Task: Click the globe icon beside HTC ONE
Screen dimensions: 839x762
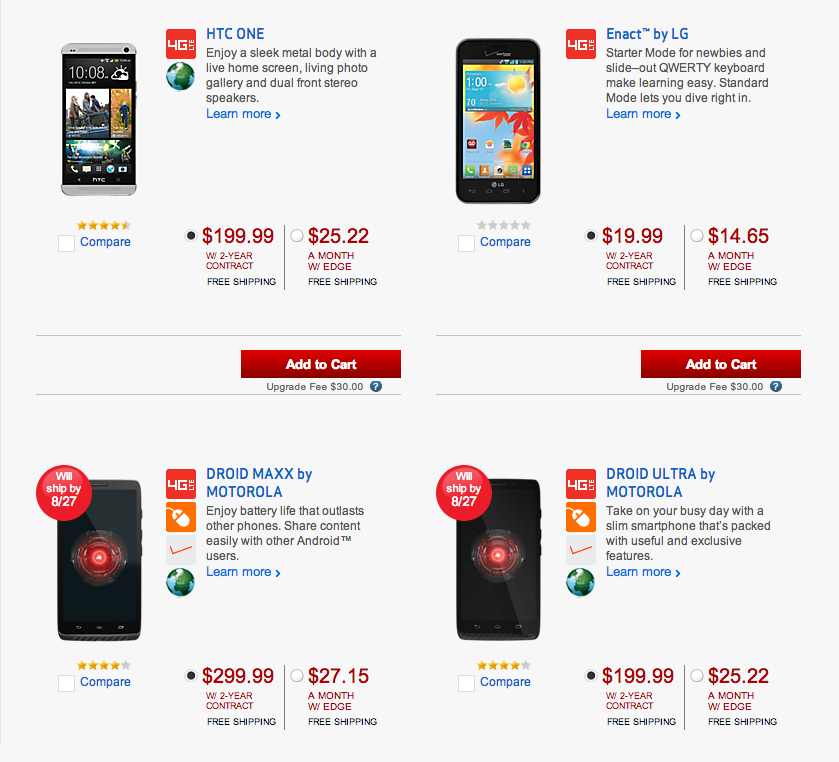Action: 181,78
